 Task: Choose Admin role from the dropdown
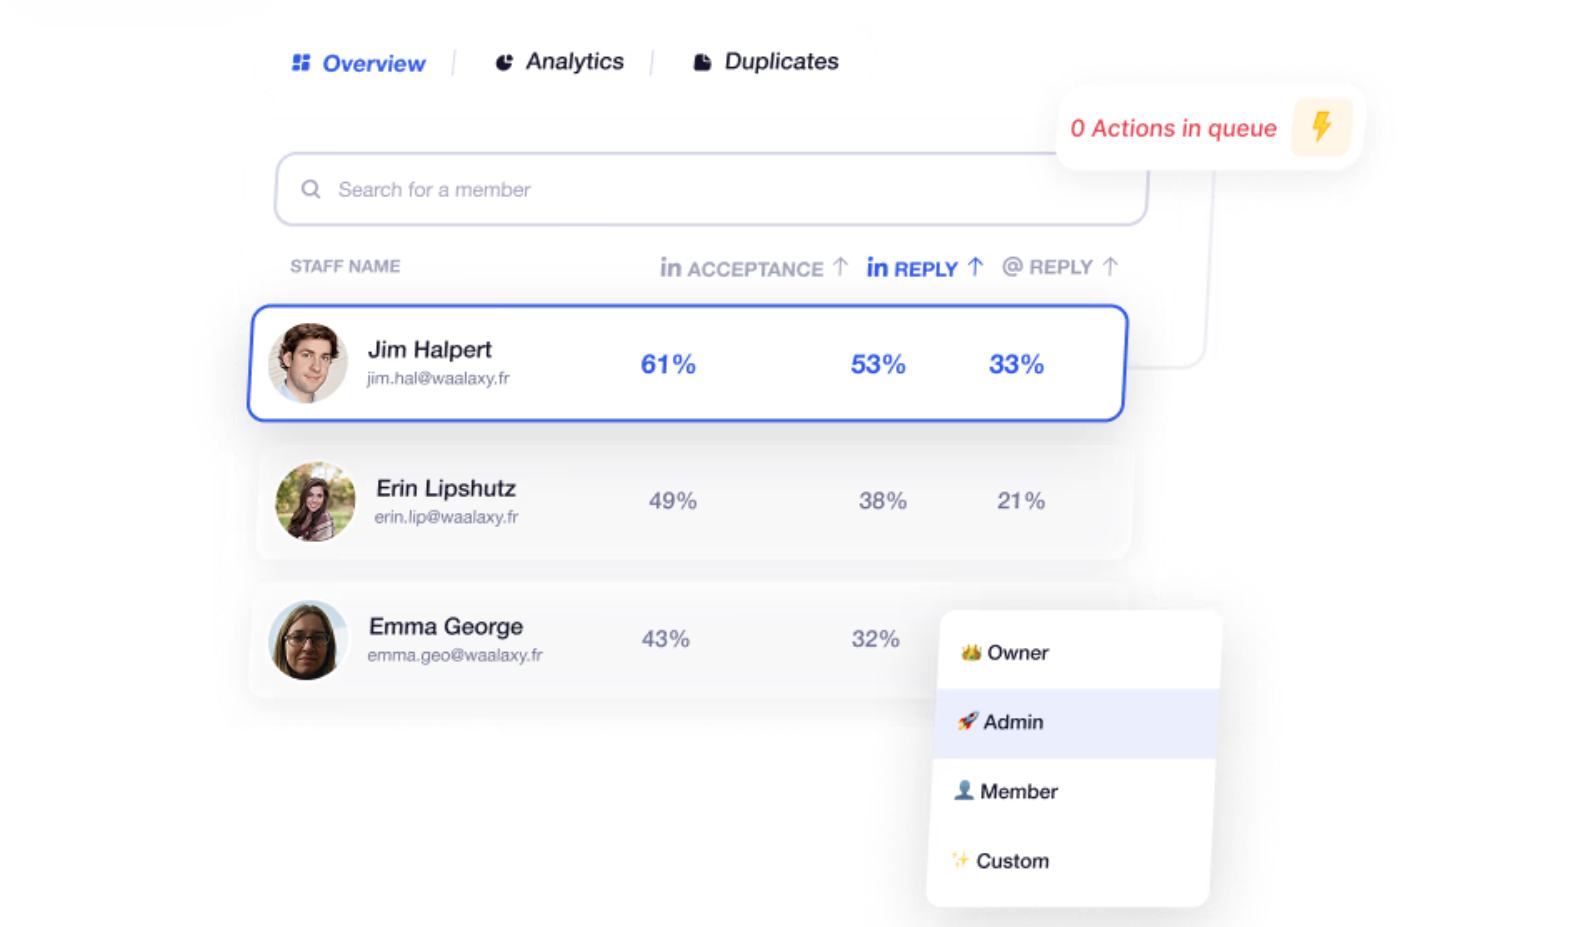(x=1075, y=722)
